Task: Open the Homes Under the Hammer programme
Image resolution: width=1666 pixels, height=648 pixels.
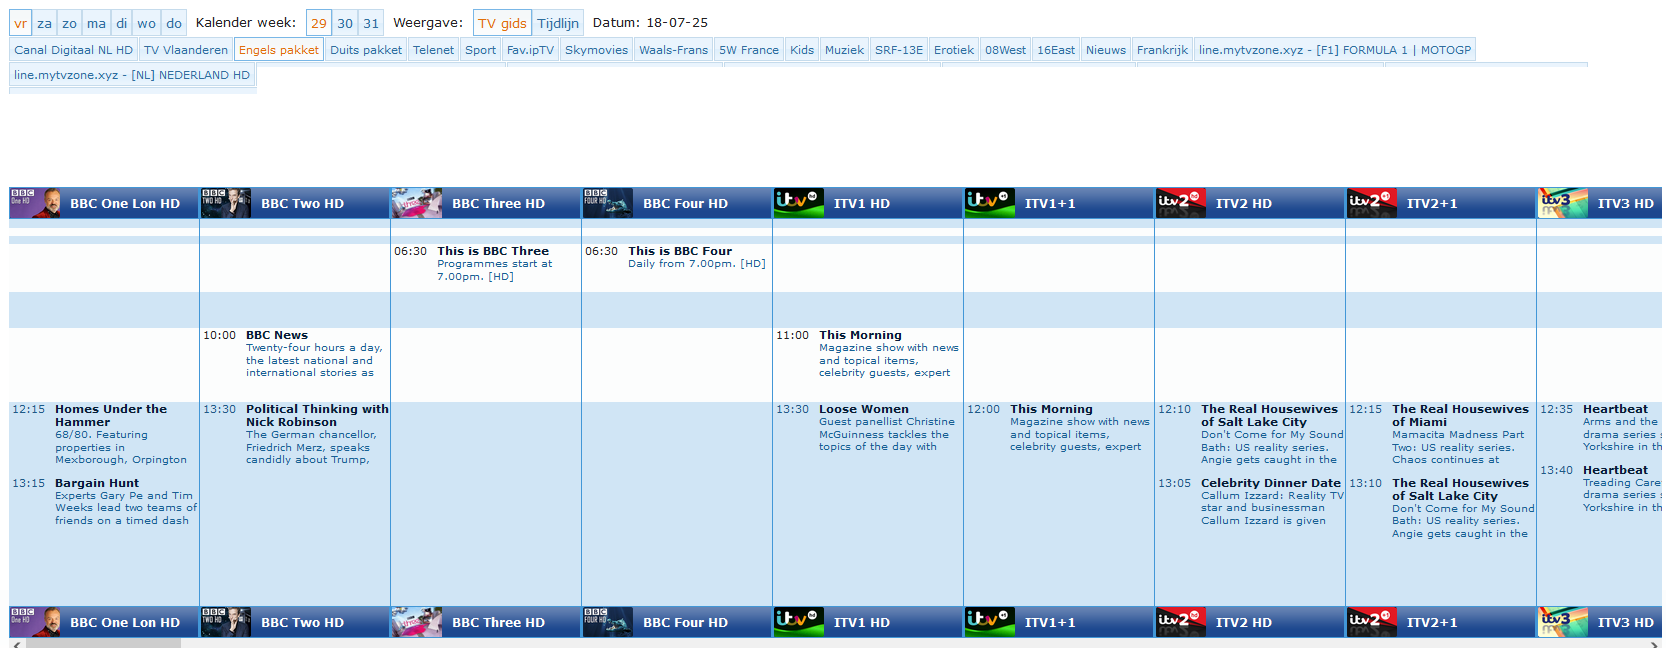Action: (x=111, y=415)
